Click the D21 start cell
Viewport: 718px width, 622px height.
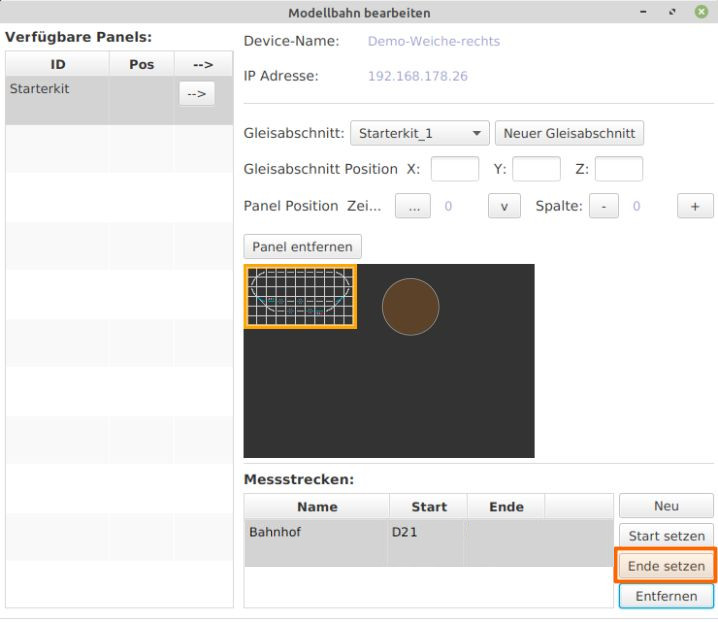pyautogui.click(x=428, y=543)
